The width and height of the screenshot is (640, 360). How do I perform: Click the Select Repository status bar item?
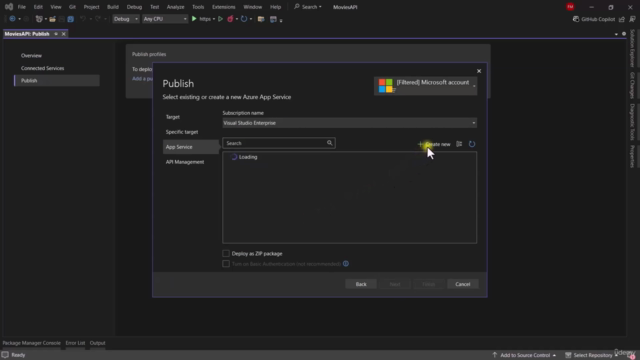tap(591, 355)
